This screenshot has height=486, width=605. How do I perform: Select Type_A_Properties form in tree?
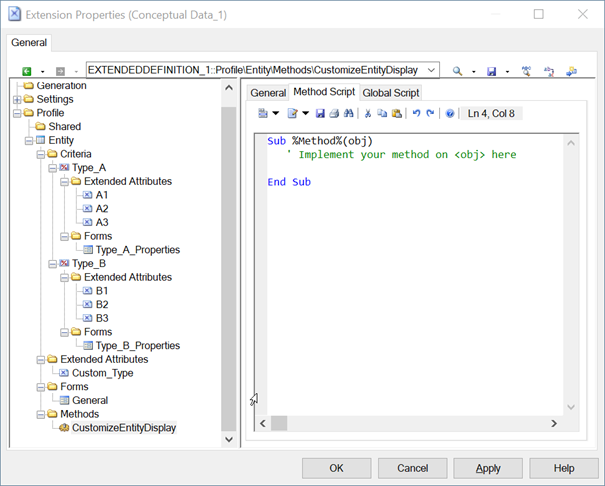[137, 250]
